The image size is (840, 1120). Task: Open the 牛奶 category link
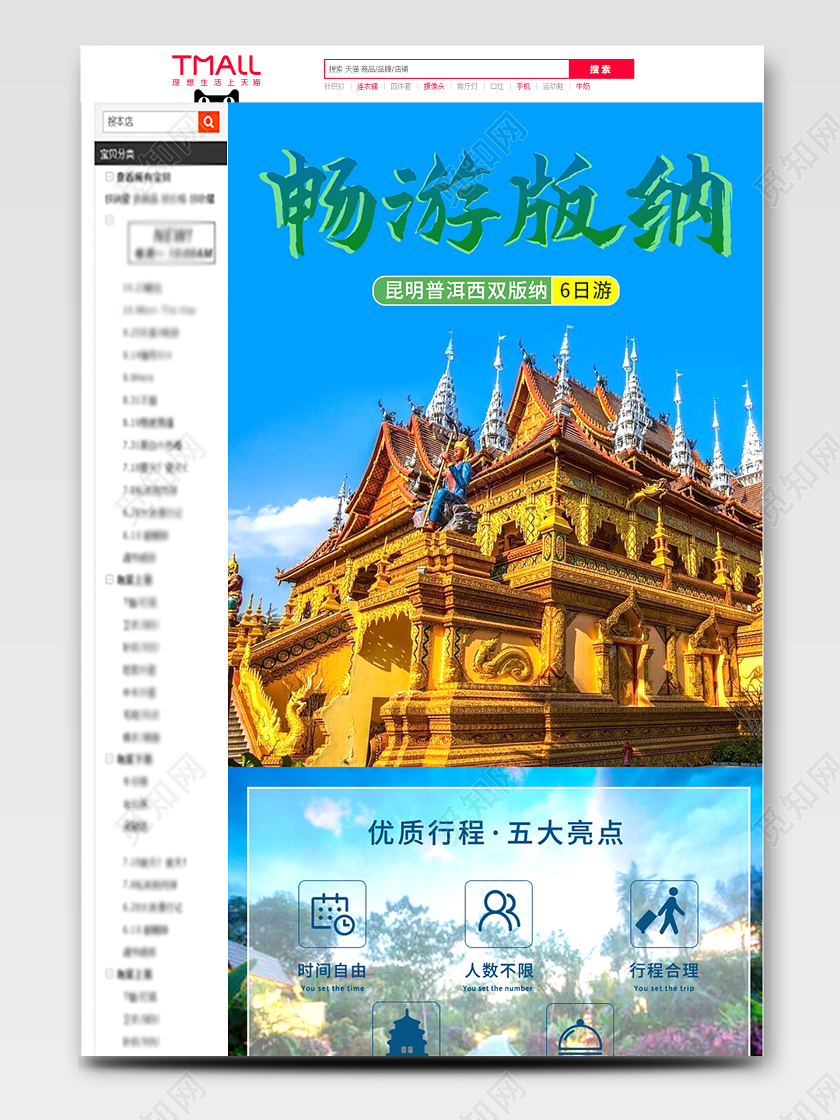[584, 86]
